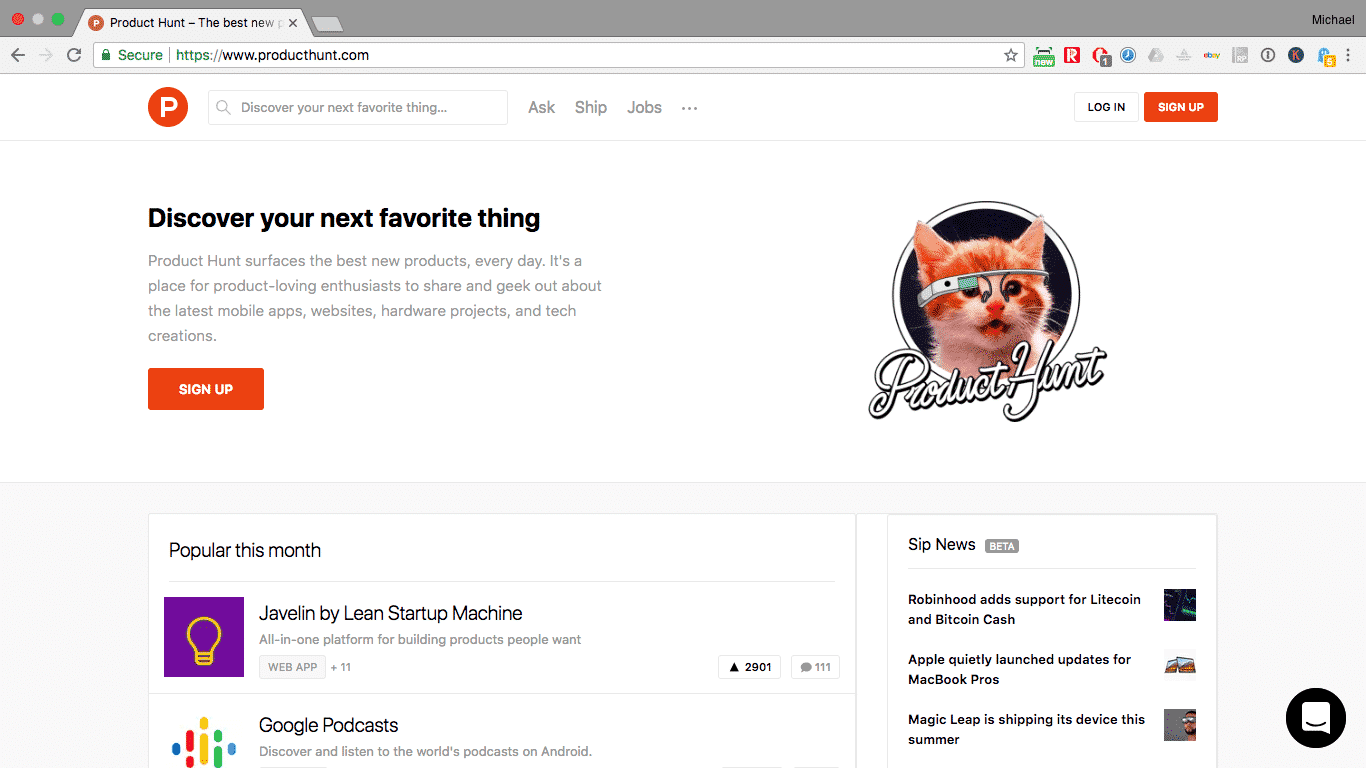Image resolution: width=1366 pixels, height=768 pixels.
Task: Click the Product Hunt kitty logo image
Action: (x=987, y=311)
